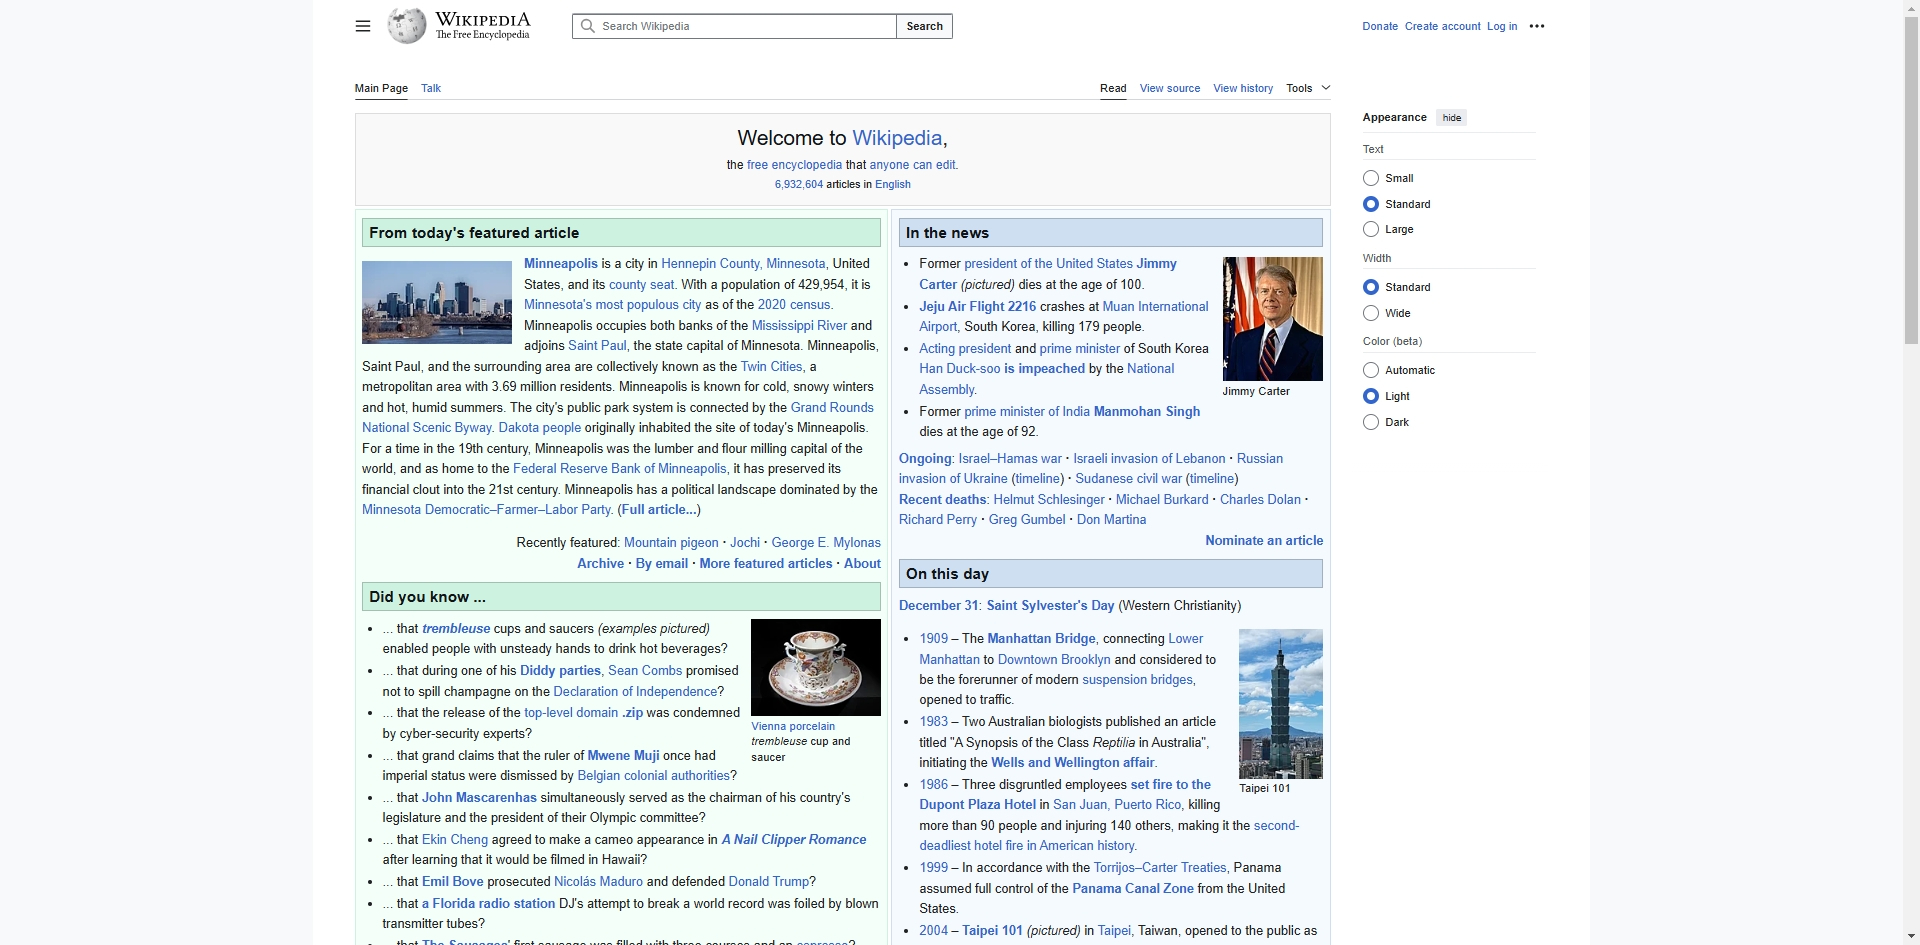Open the Diddy parties link

pos(560,671)
